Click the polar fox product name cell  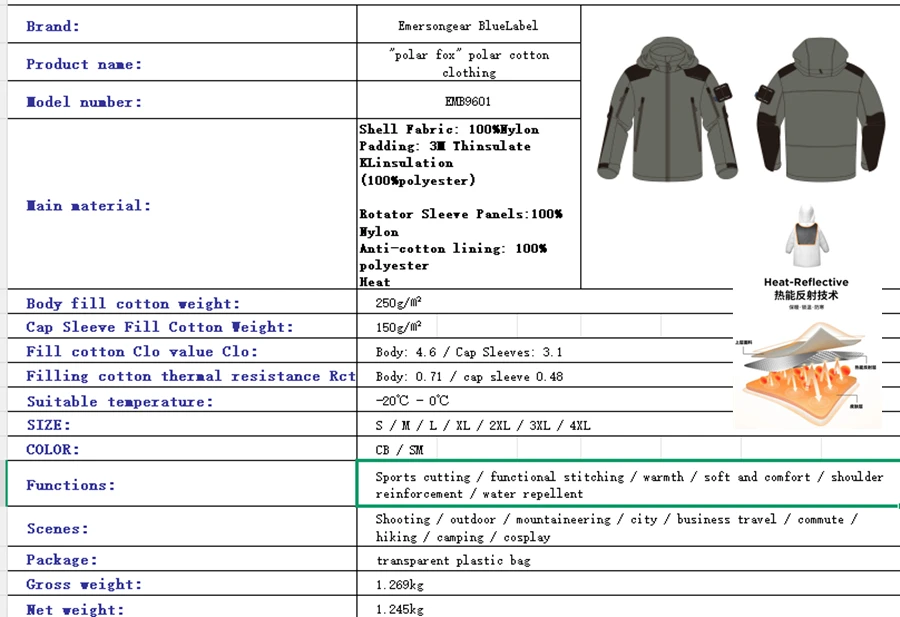coord(468,63)
